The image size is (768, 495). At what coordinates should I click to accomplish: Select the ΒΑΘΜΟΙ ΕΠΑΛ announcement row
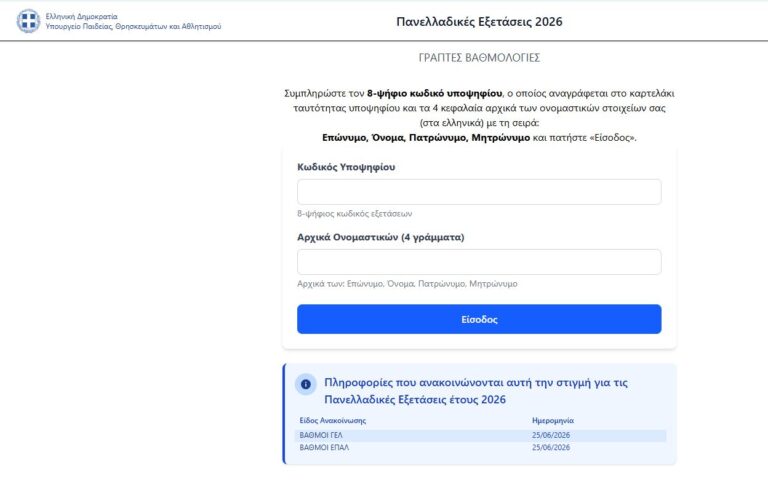pyautogui.click(x=480, y=448)
